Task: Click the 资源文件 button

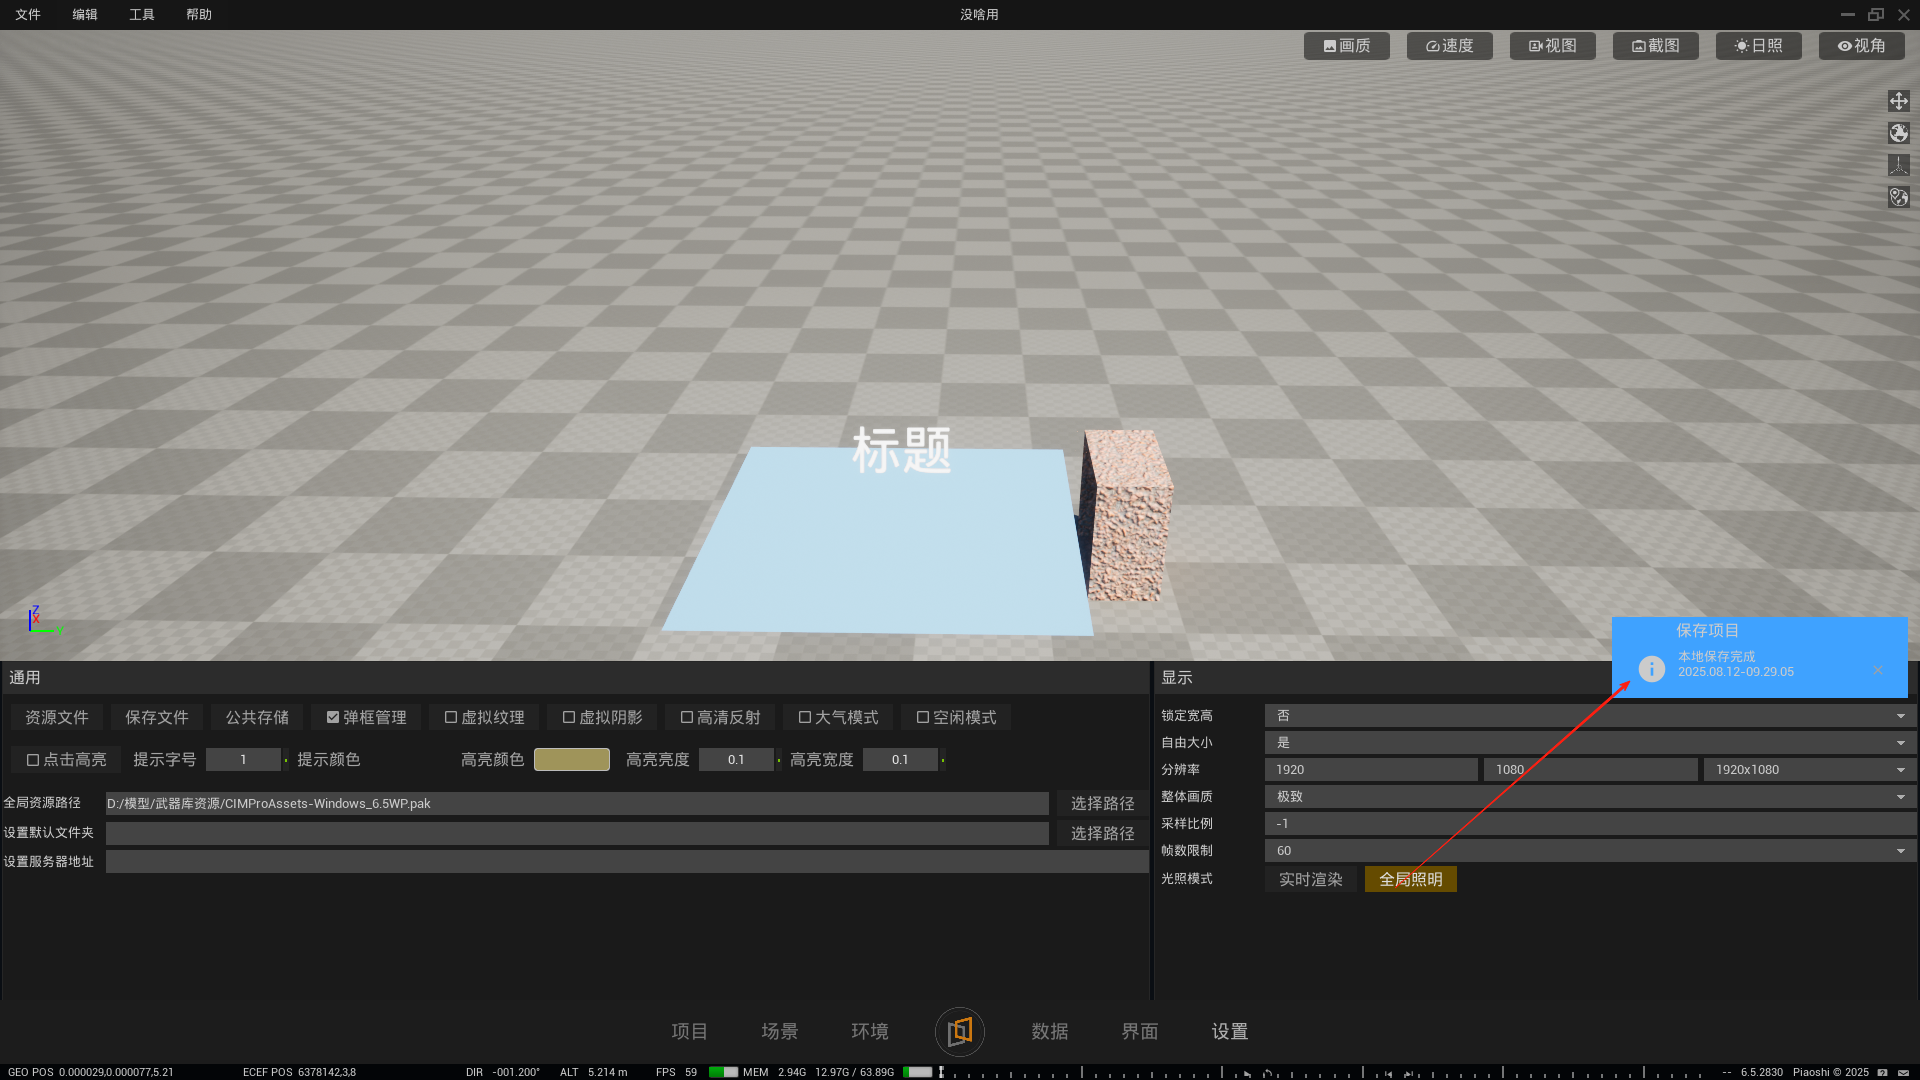Action: [57, 717]
